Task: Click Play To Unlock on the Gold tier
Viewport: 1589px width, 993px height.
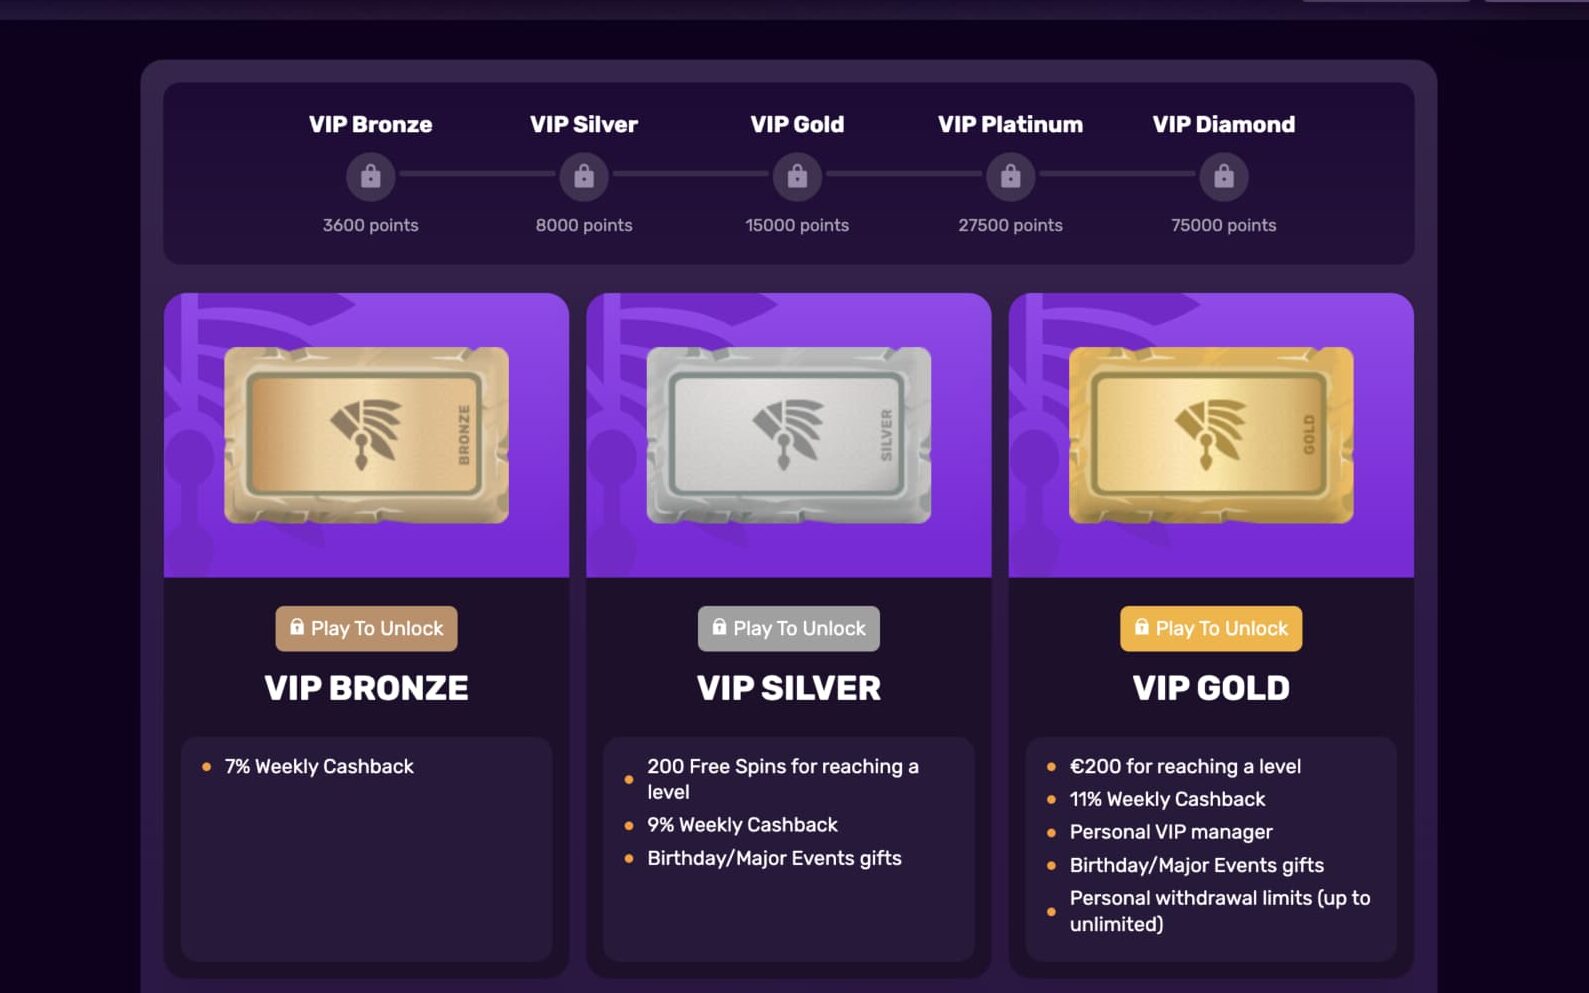Action: 1211,628
